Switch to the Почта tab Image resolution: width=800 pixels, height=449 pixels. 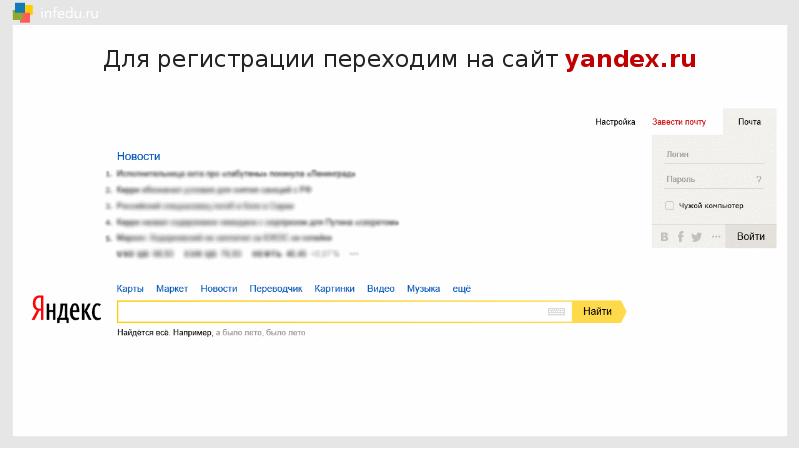[749, 122]
